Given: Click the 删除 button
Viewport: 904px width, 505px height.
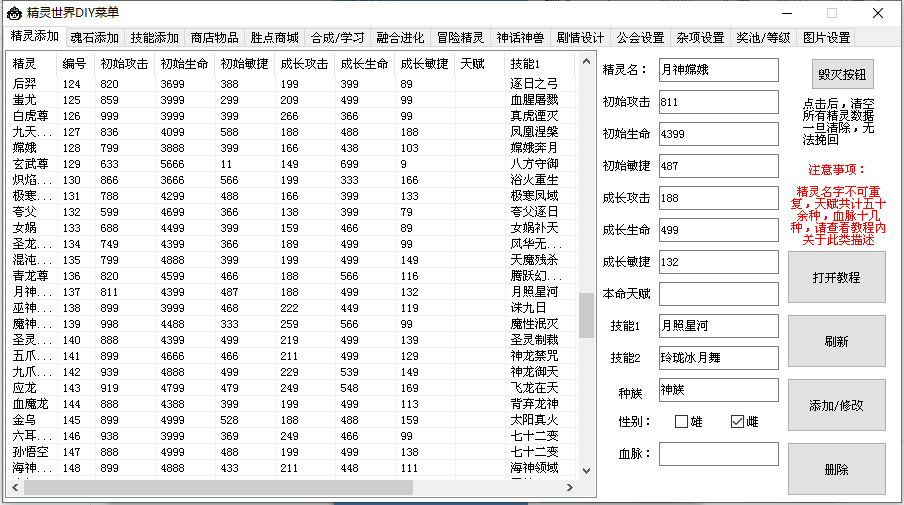Looking at the screenshot, I should pyautogui.click(x=837, y=469).
